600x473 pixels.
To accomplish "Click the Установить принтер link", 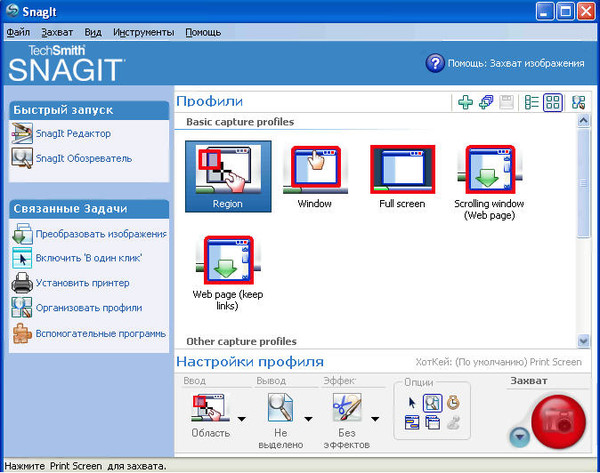I will pos(83,283).
